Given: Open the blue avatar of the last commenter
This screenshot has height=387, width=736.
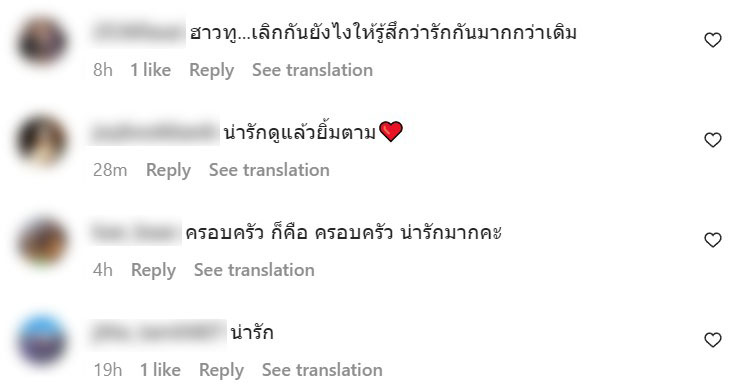Looking at the screenshot, I should pyautogui.click(x=42, y=341).
